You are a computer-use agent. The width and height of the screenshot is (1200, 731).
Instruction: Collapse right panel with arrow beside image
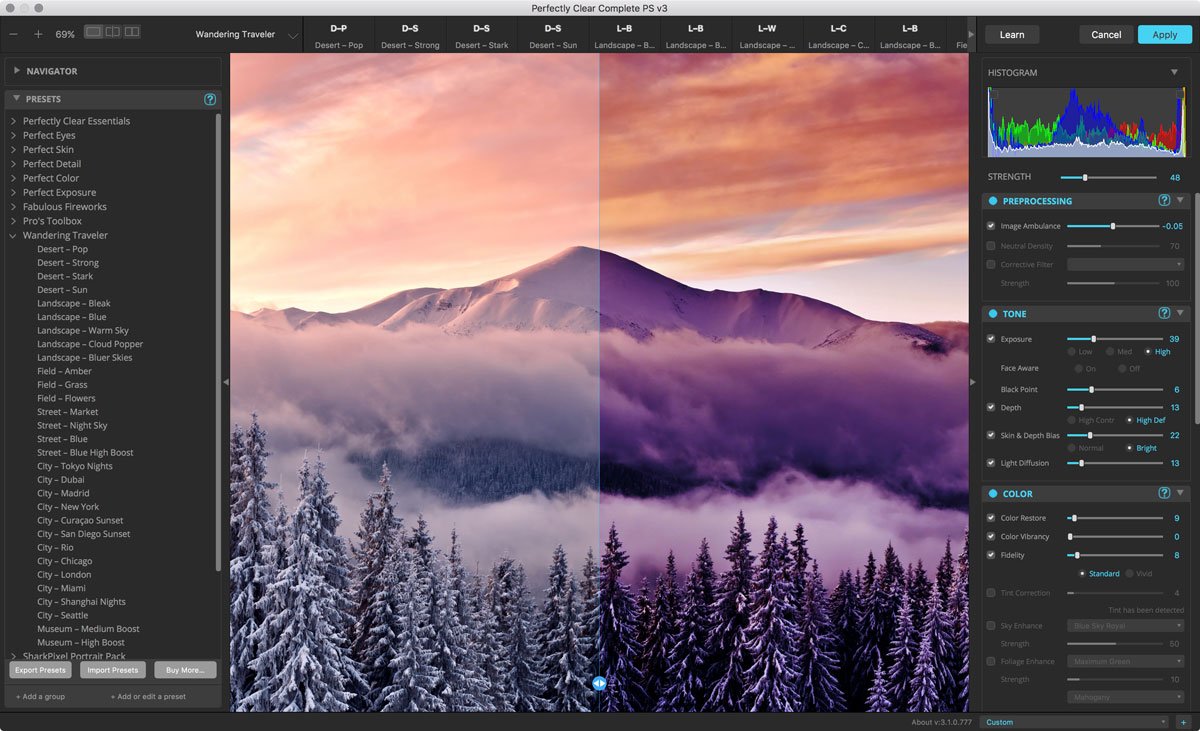click(973, 382)
